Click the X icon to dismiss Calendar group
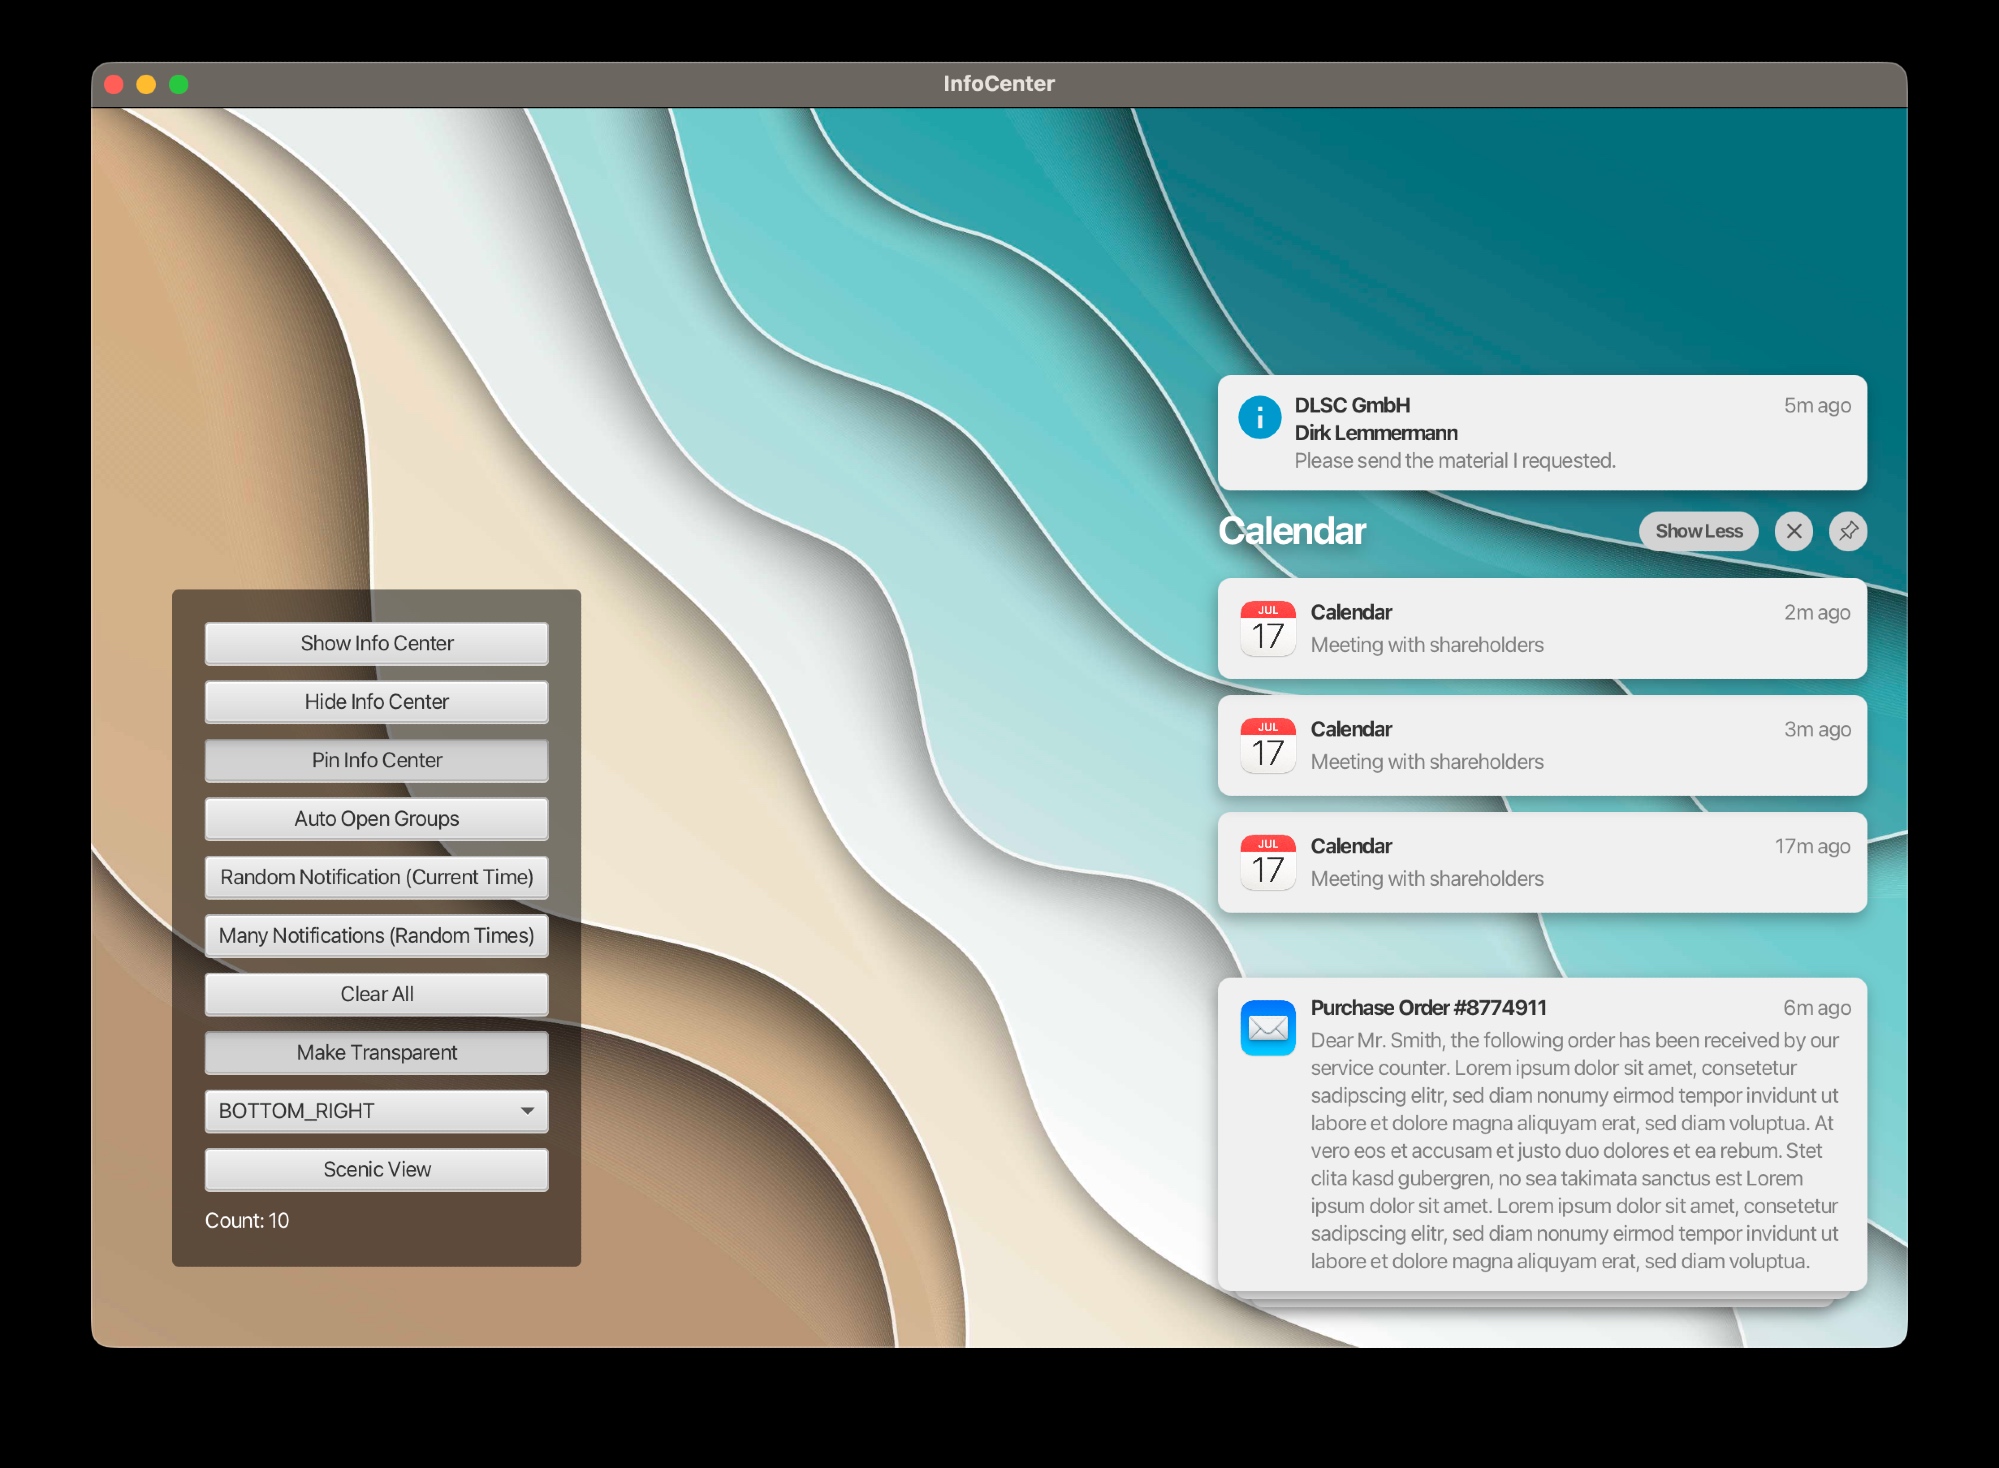 tap(1794, 531)
